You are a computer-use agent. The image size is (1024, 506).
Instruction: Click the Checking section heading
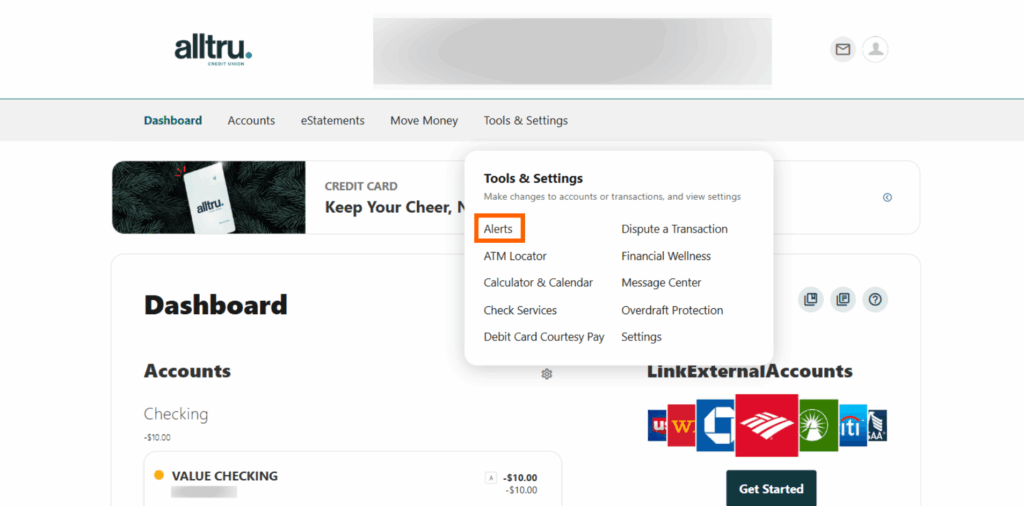176,414
